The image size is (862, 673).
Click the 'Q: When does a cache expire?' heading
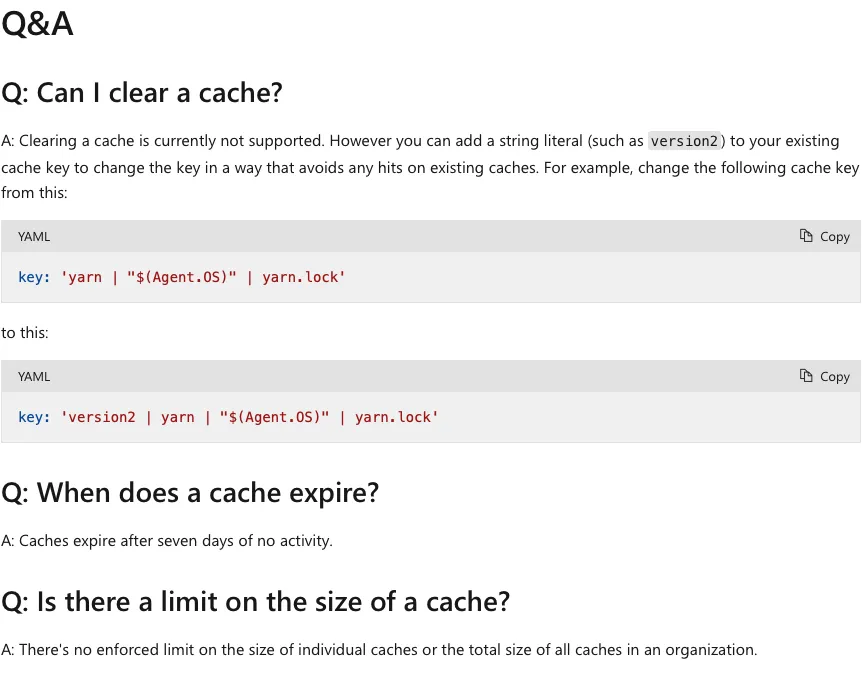click(x=190, y=493)
